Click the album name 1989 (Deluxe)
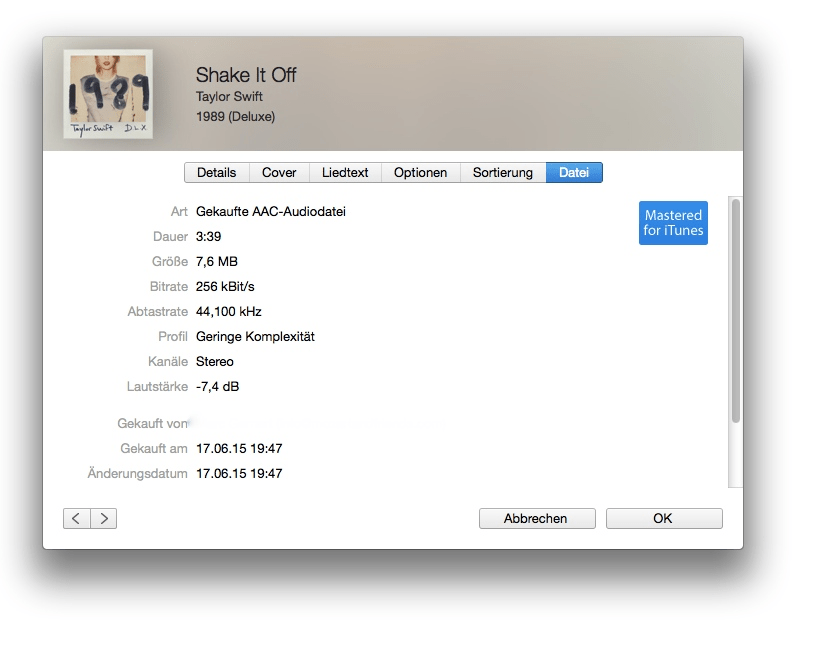This screenshot has height=645, width=819. pyautogui.click(x=236, y=116)
